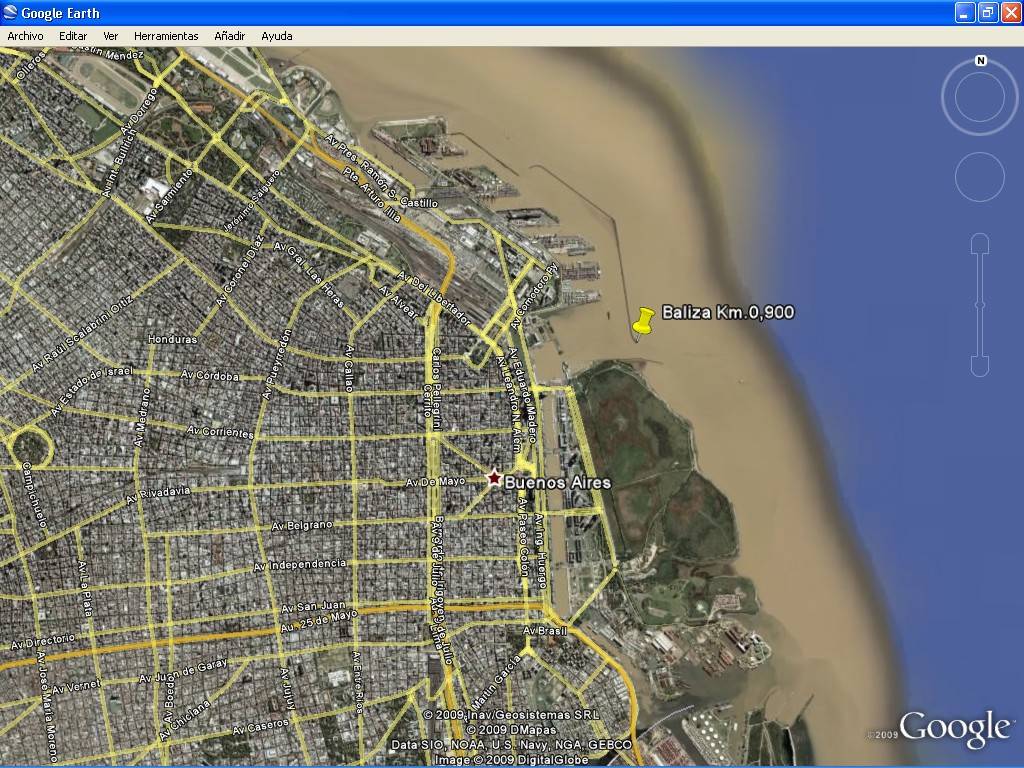Click the Martín García street label

496,683
